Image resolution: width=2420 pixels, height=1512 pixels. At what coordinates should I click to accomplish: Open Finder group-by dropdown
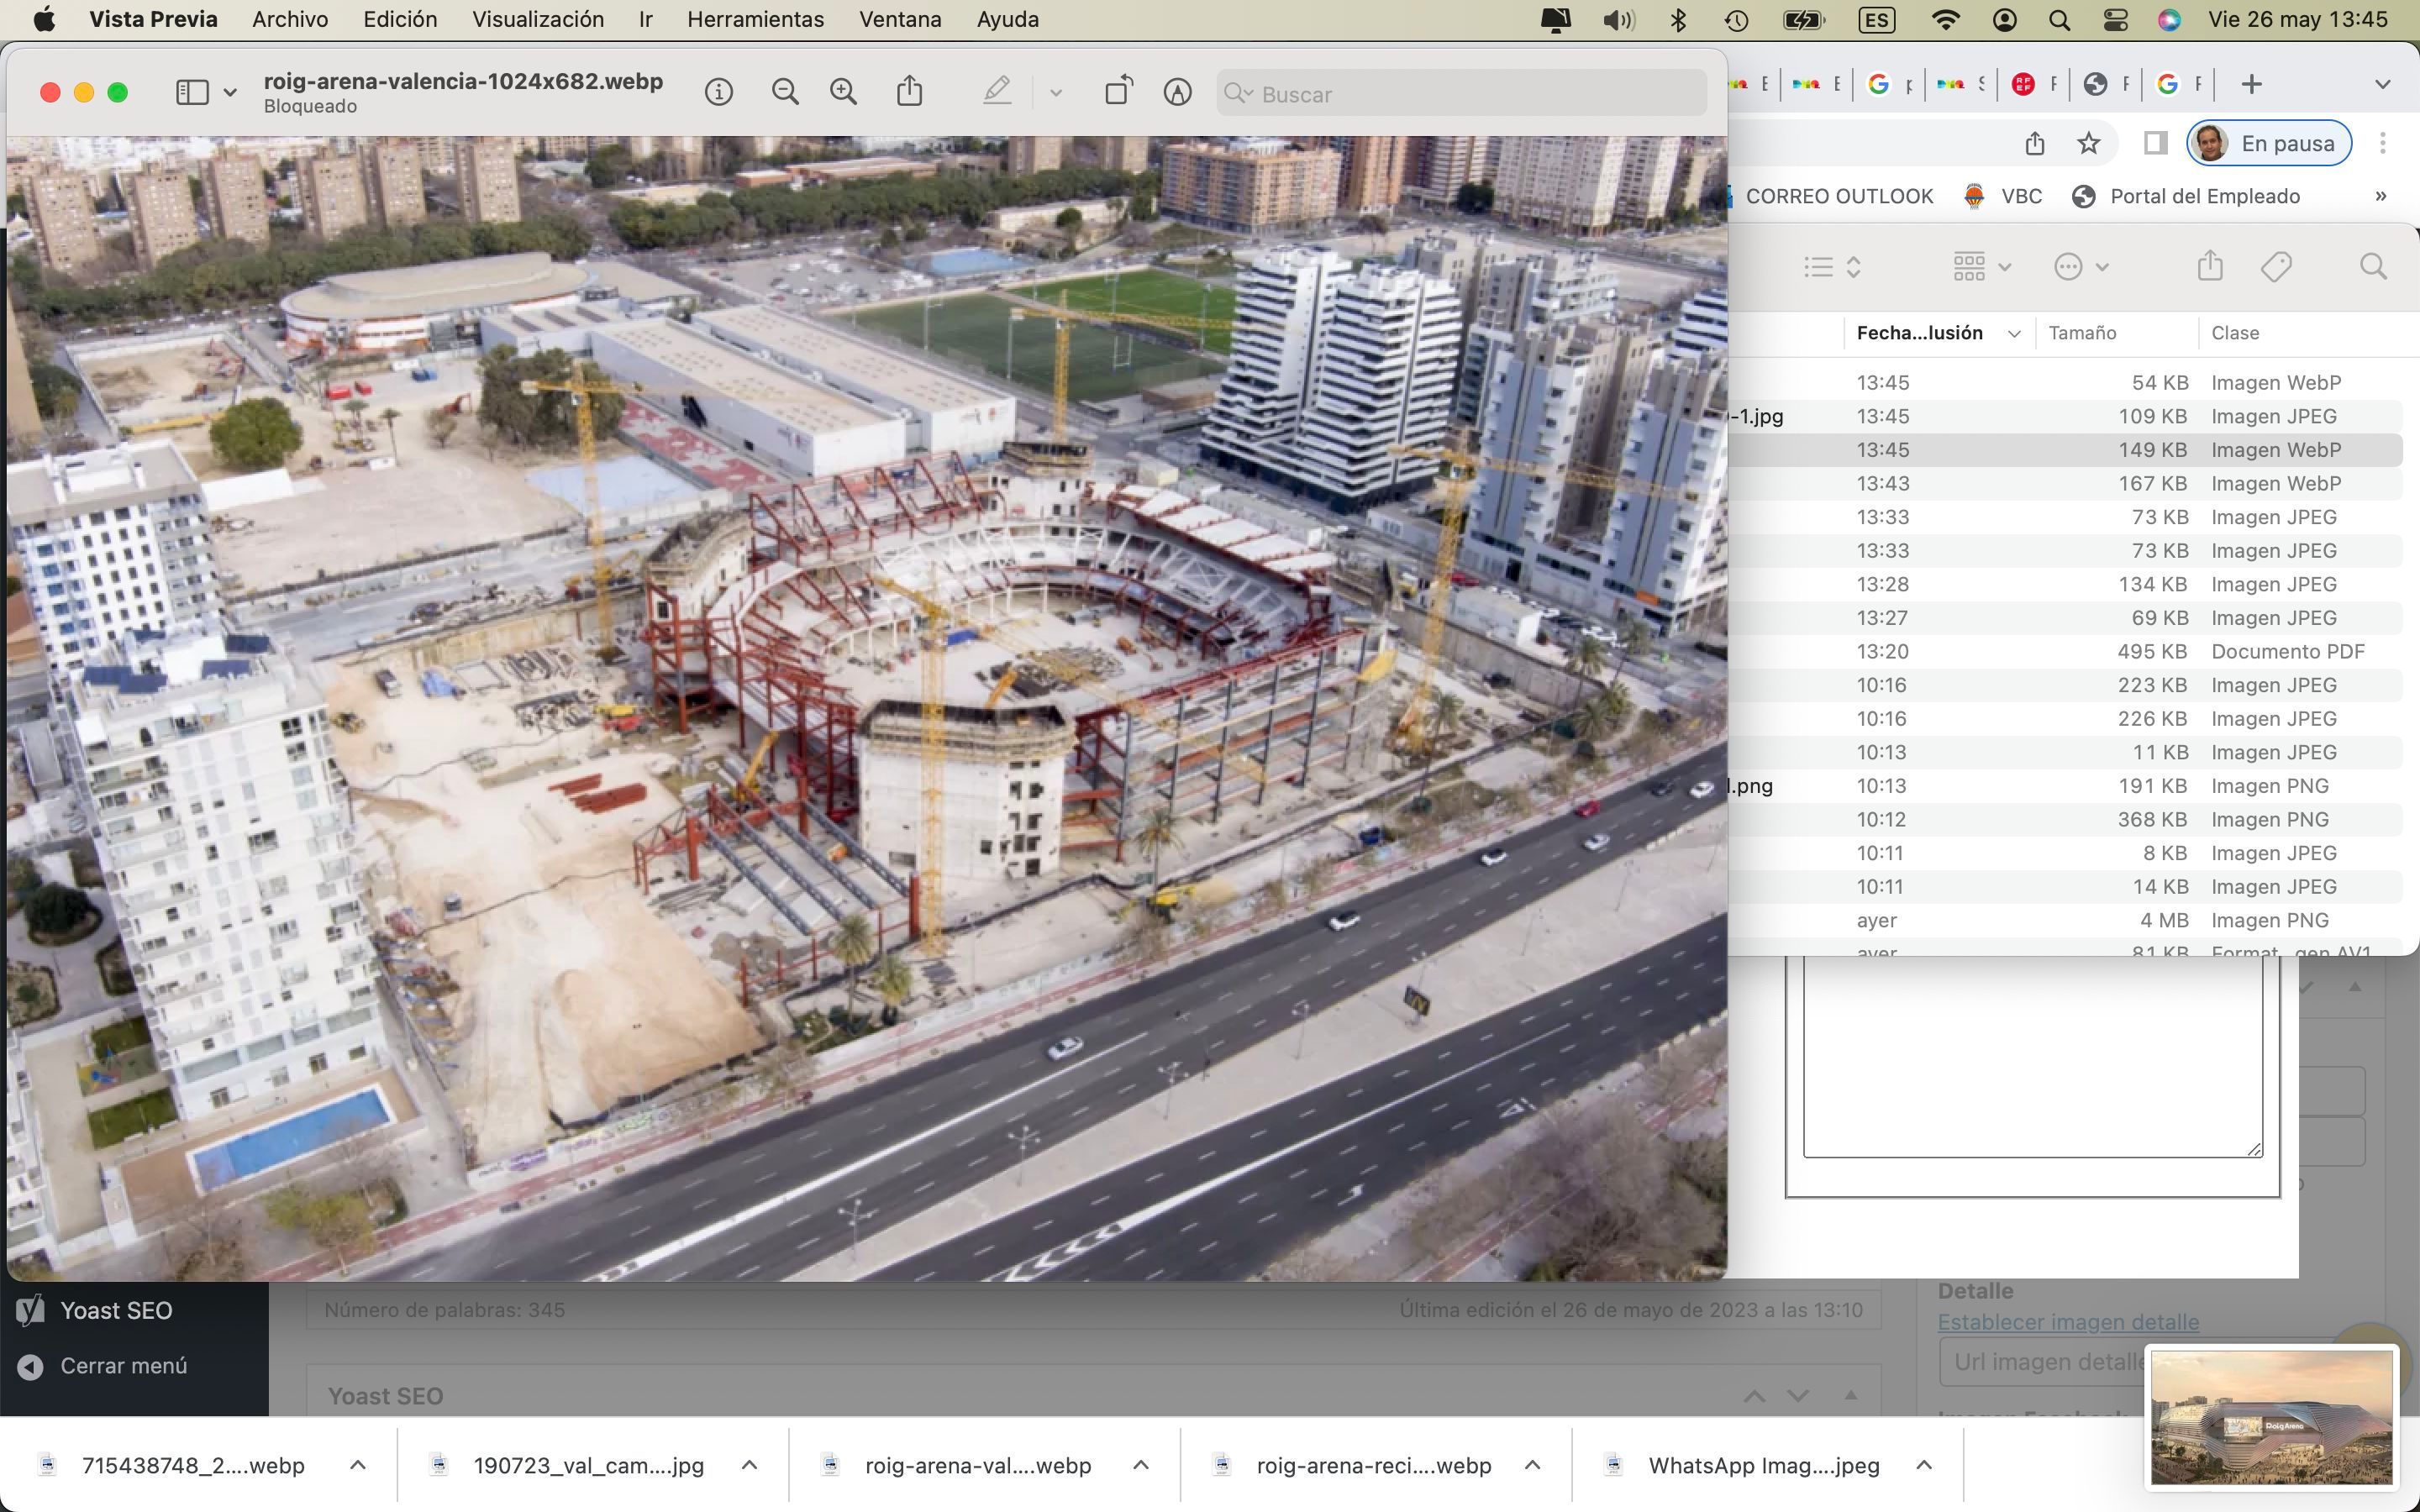click(1981, 267)
